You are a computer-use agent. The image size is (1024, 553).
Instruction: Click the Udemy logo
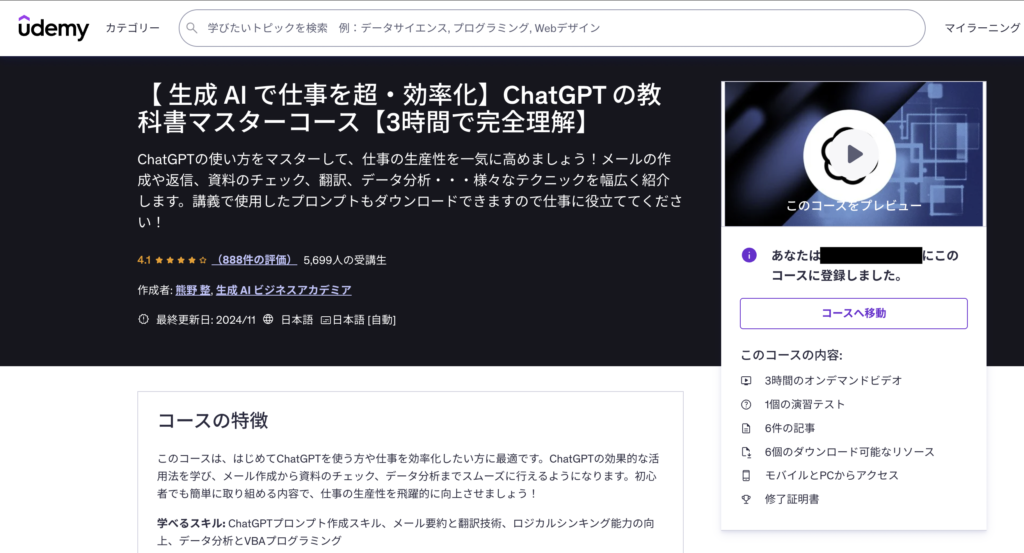[x=53, y=28]
